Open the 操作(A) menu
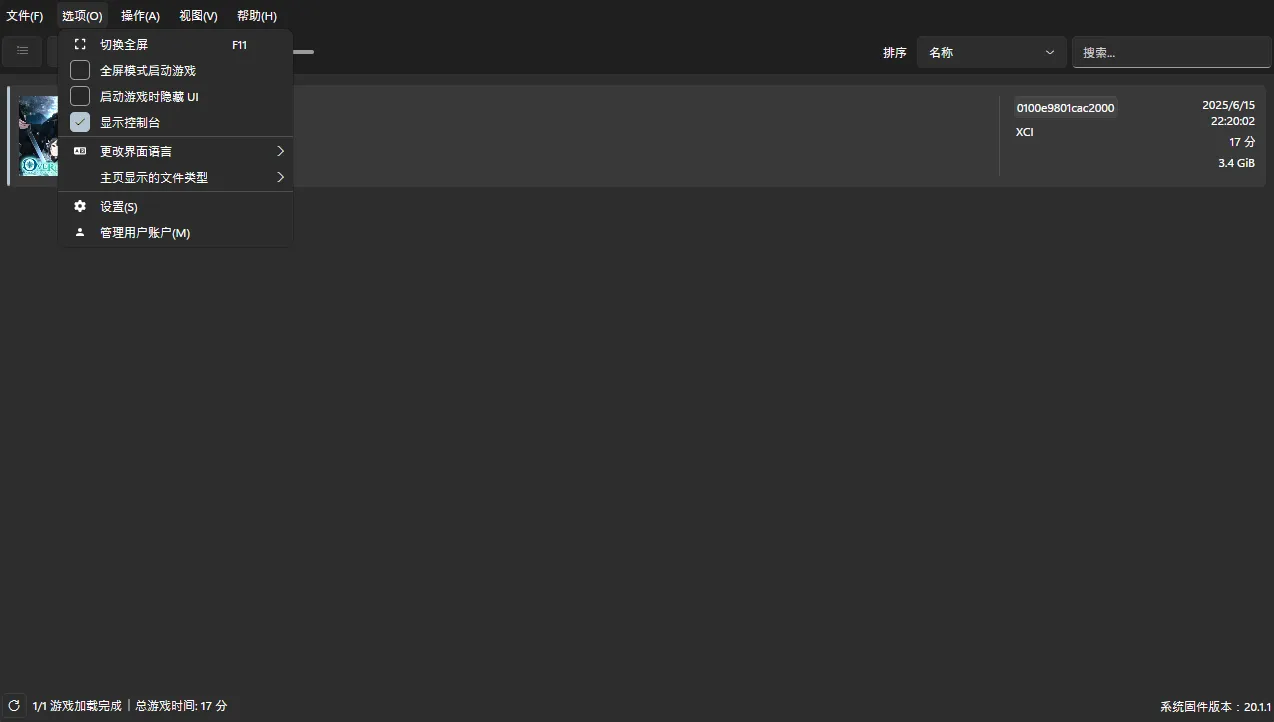1274x722 pixels. click(x=140, y=16)
